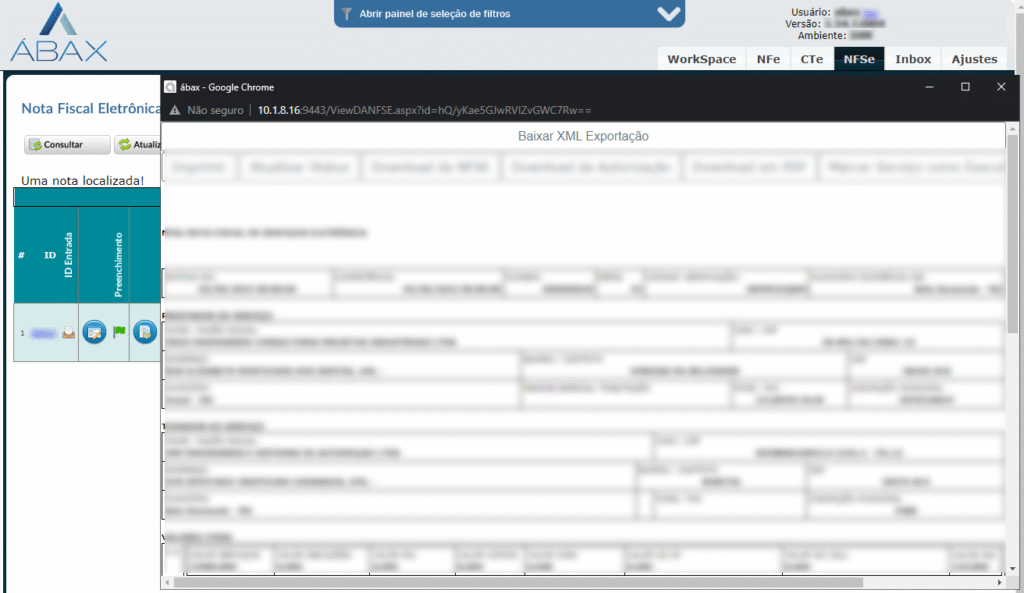The image size is (1024, 593).
Task: Open the NFe tab
Action: [x=768, y=59]
